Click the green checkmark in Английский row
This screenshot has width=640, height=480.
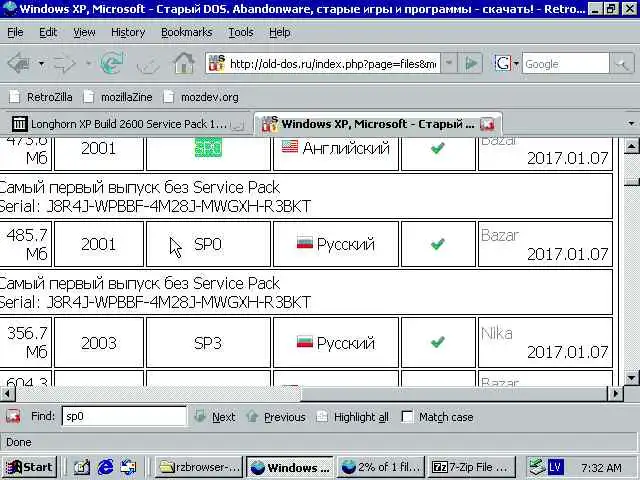[438, 148]
